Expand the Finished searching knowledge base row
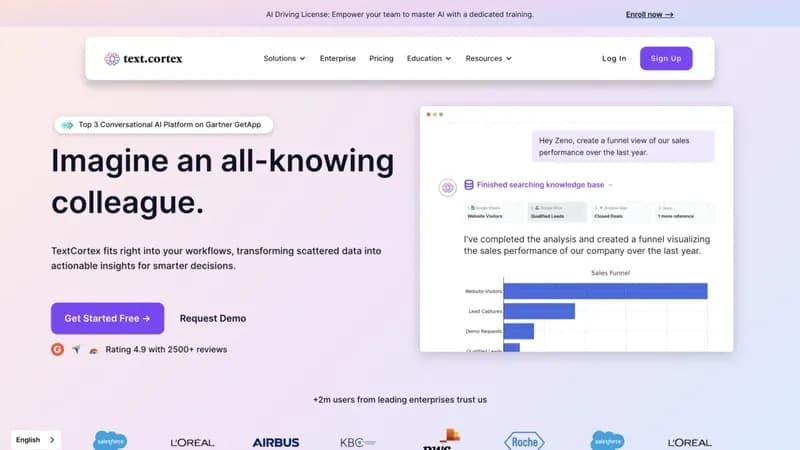This screenshot has width=800, height=450. pyautogui.click(x=538, y=185)
